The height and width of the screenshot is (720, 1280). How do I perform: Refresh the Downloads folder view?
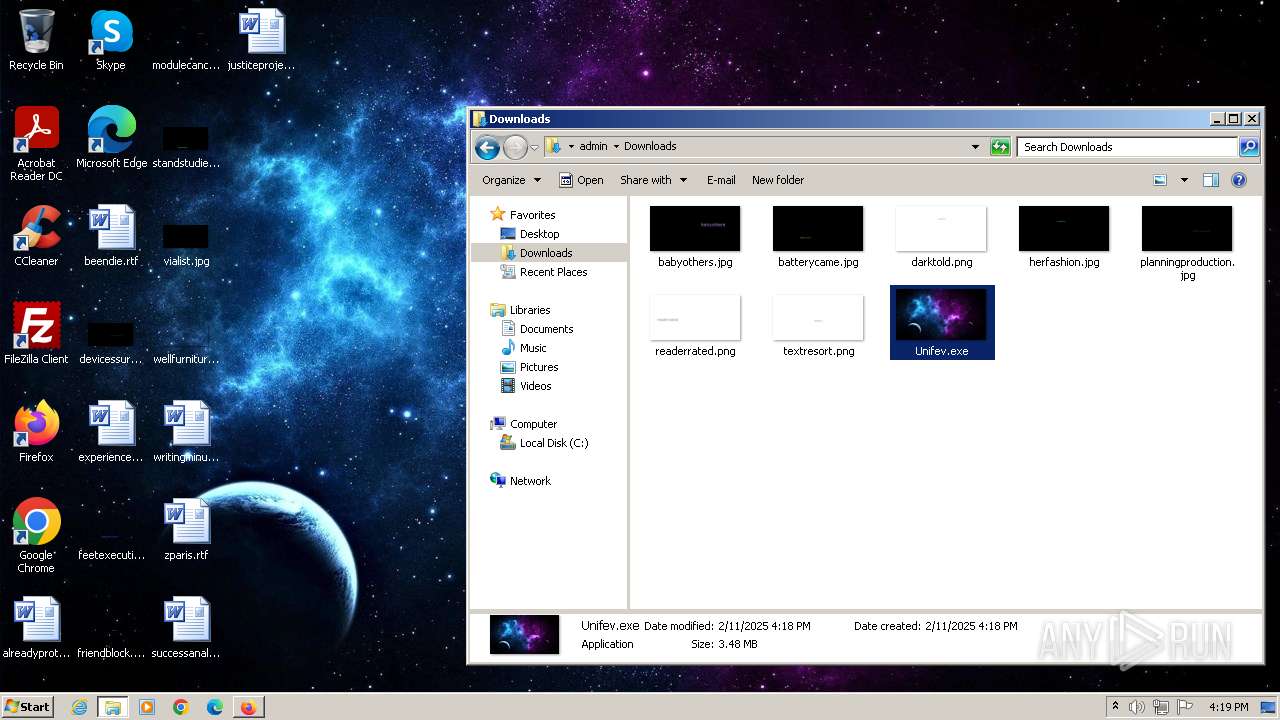click(1000, 147)
